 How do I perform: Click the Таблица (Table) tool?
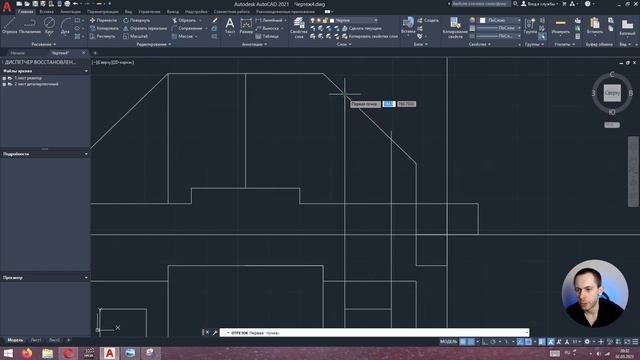pos(267,36)
